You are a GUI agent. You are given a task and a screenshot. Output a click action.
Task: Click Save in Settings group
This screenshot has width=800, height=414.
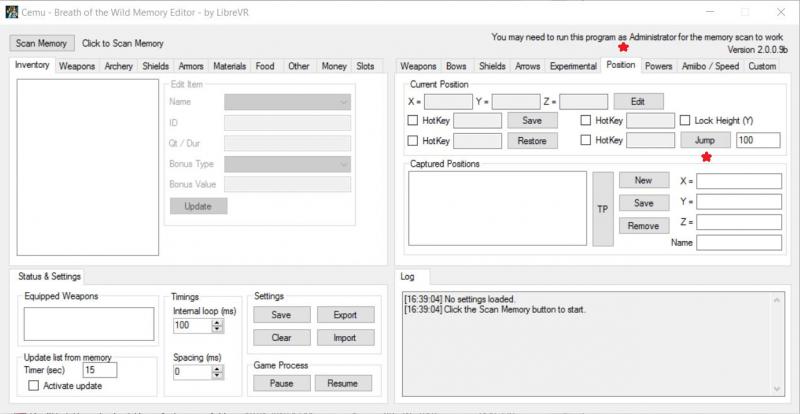click(x=281, y=315)
